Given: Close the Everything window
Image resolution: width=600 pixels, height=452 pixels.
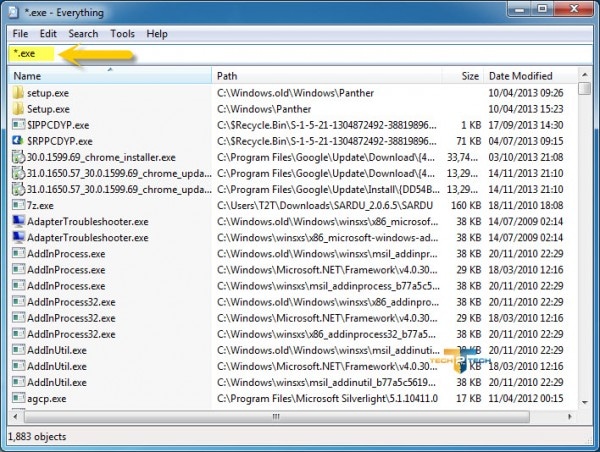Looking at the screenshot, I should (574, 9).
